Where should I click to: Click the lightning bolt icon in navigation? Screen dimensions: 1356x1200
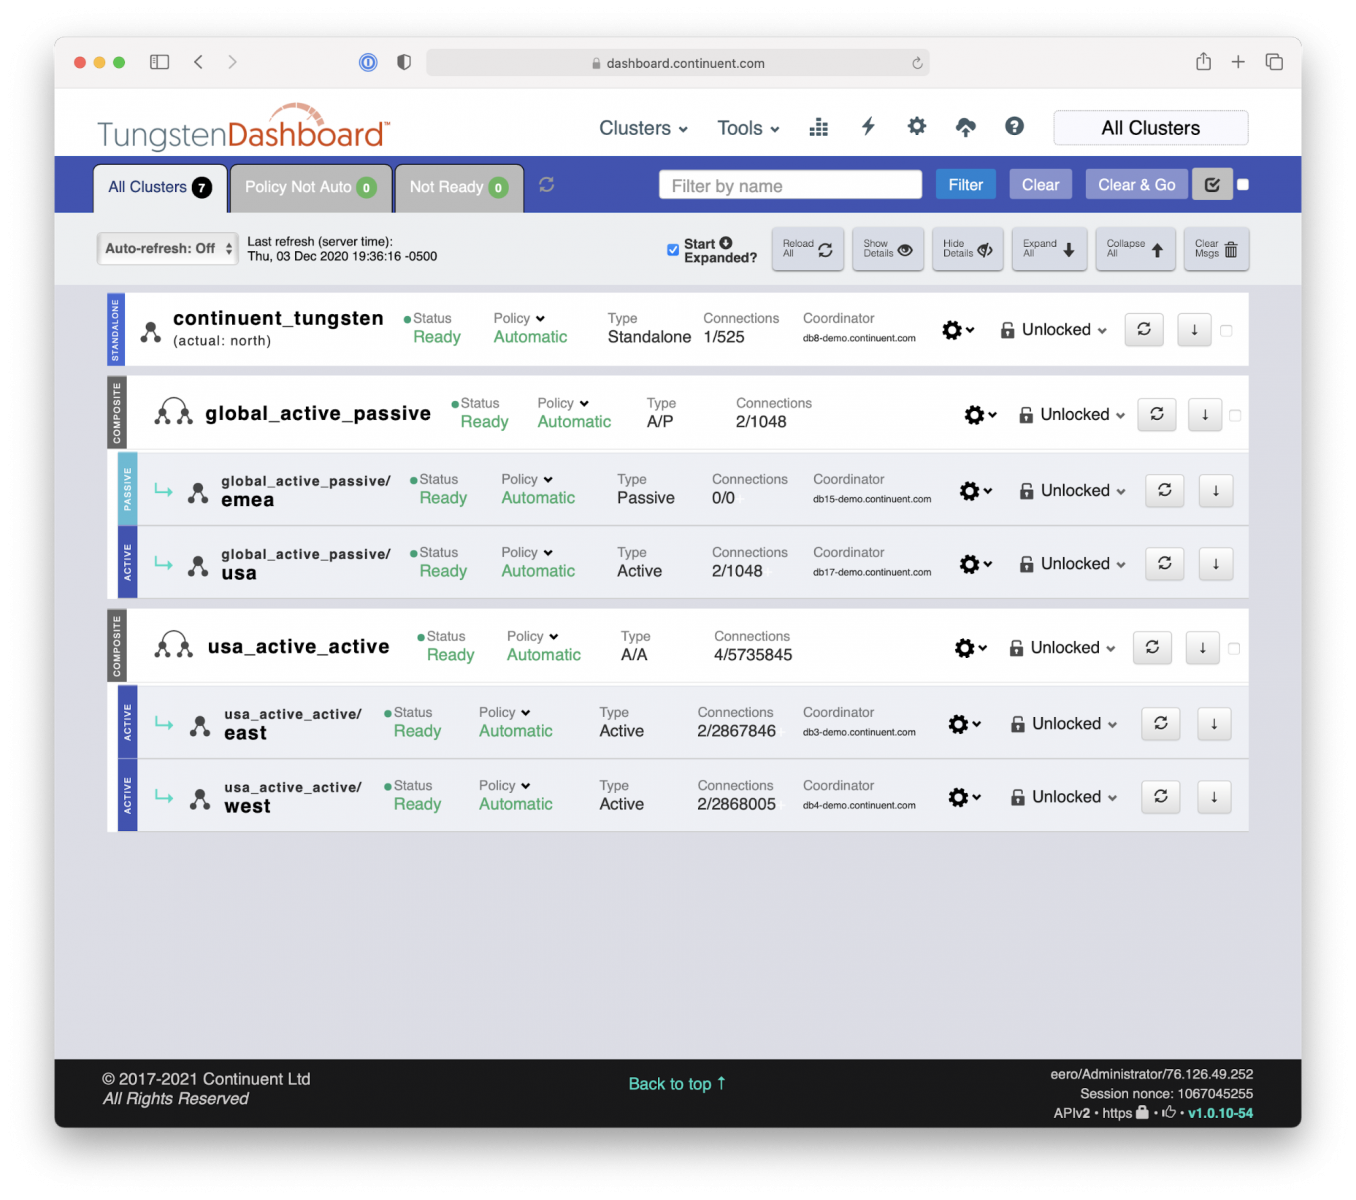pos(868,126)
